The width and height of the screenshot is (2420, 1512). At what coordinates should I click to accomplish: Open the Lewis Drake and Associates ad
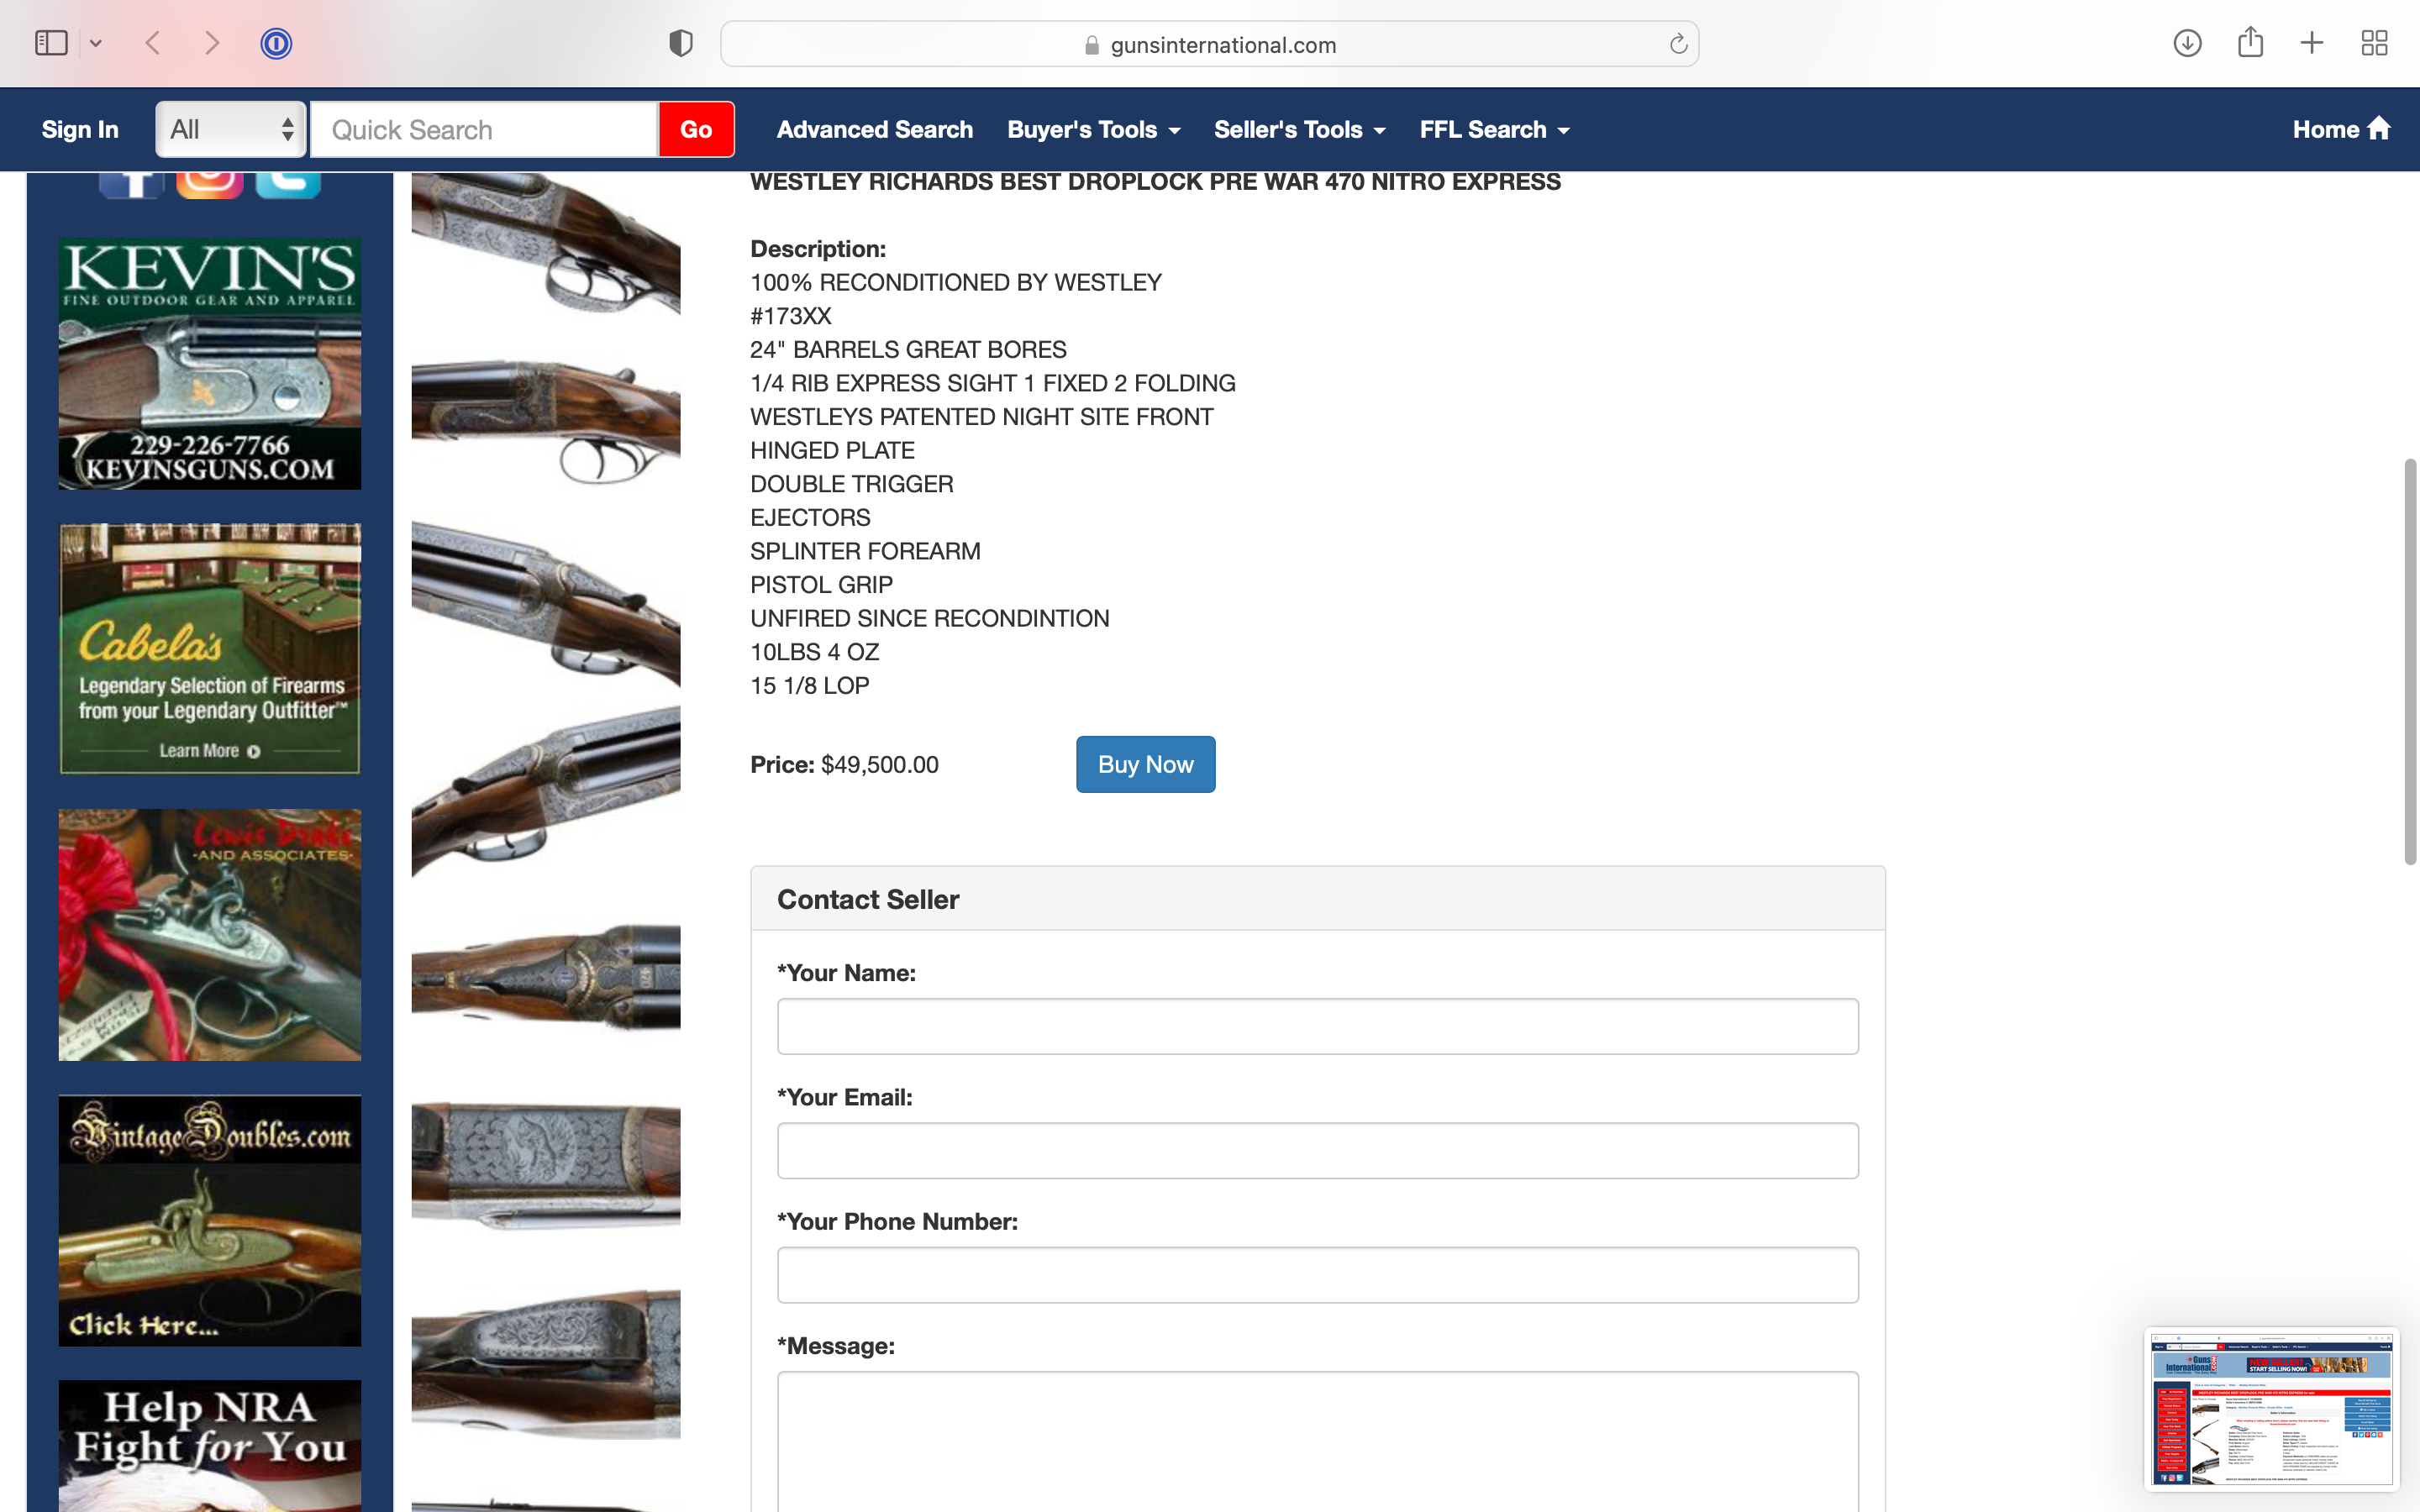click(x=210, y=935)
